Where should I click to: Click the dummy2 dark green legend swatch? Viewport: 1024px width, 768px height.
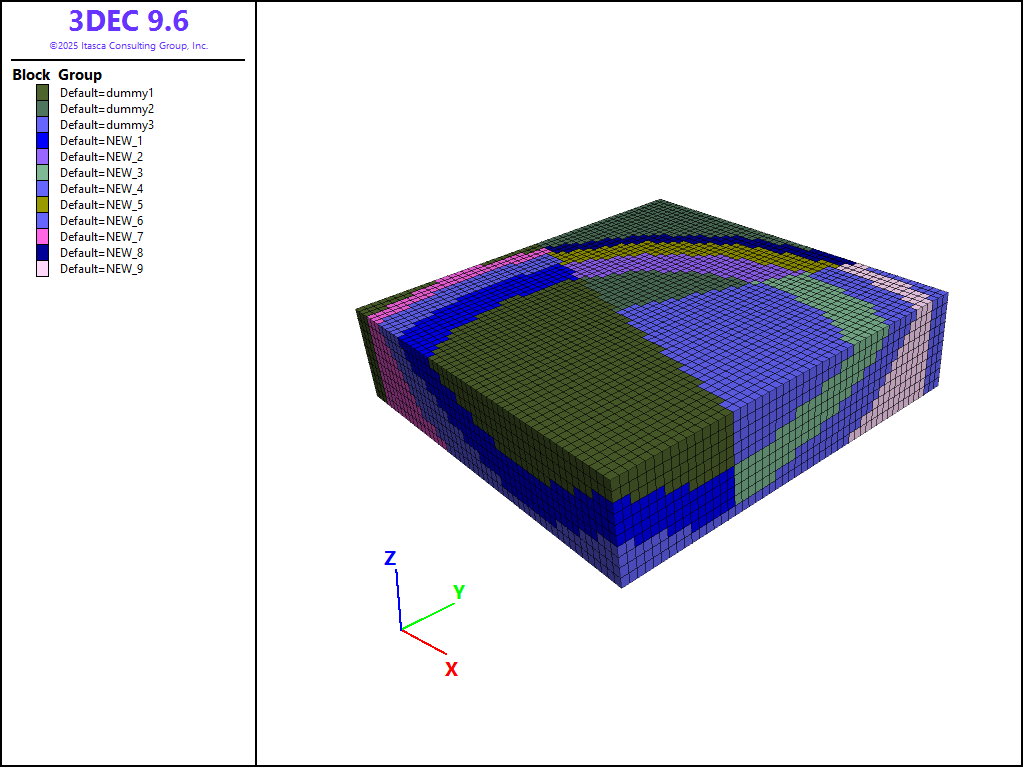tap(42, 109)
